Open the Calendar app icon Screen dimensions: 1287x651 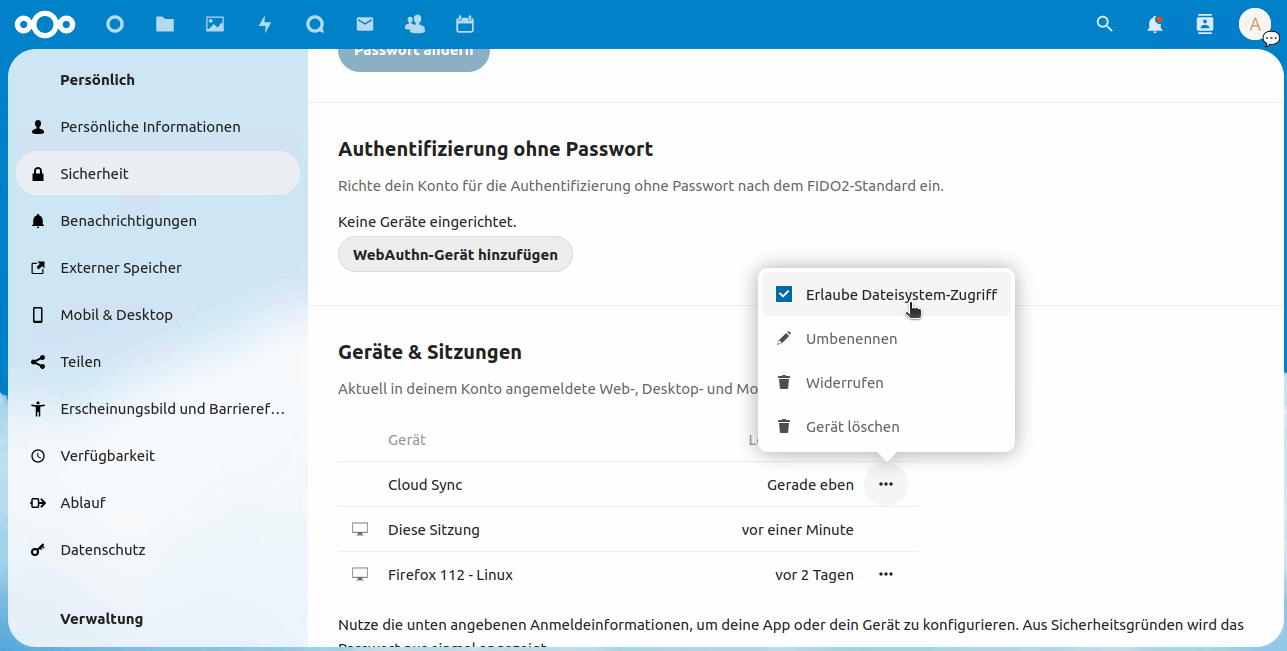[465, 24]
